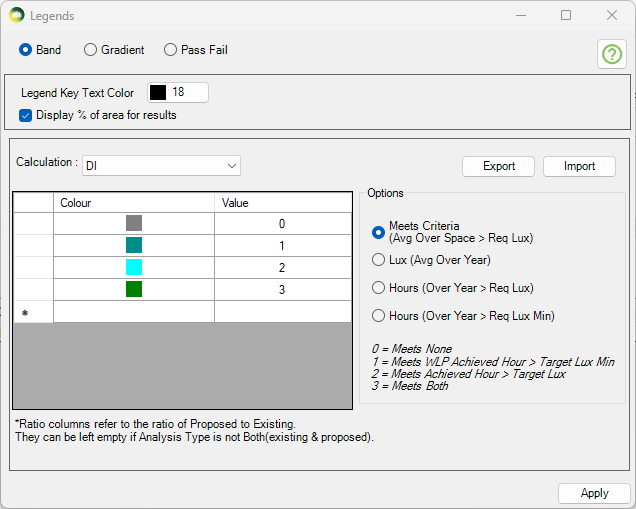The height and width of the screenshot is (509, 636).
Task: Click the Legends app icon in title bar
Action: 17,16
